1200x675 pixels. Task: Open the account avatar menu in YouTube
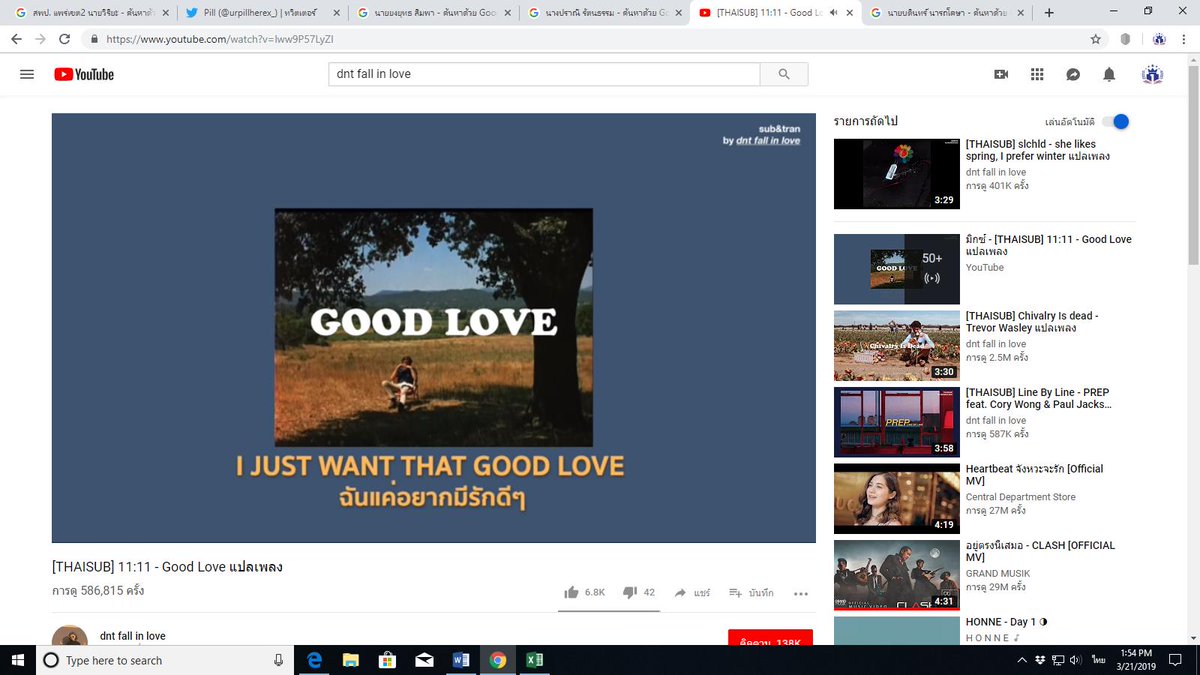tap(1153, 74)
